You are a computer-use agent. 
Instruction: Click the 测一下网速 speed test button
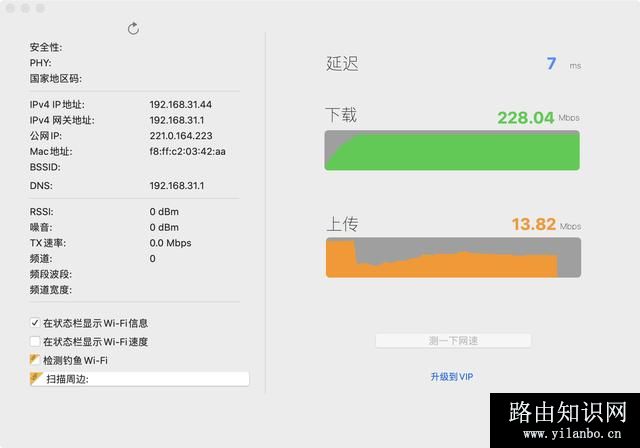[x=453, y=340]
